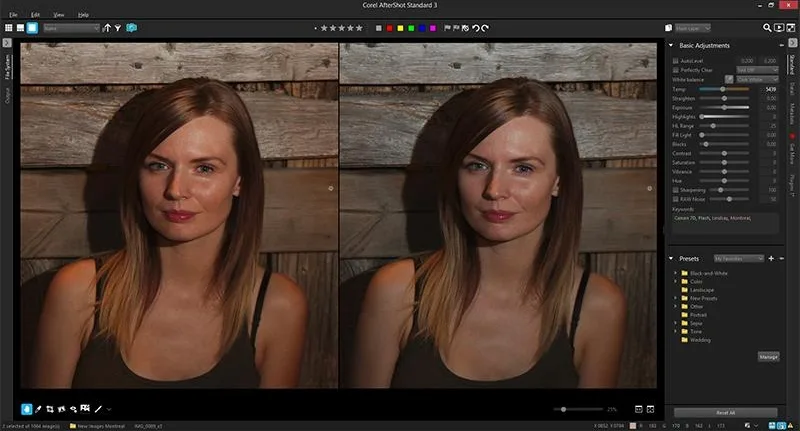Open the File menu
The width and height of the screenshot is (800, 431).
click(13, 15)
